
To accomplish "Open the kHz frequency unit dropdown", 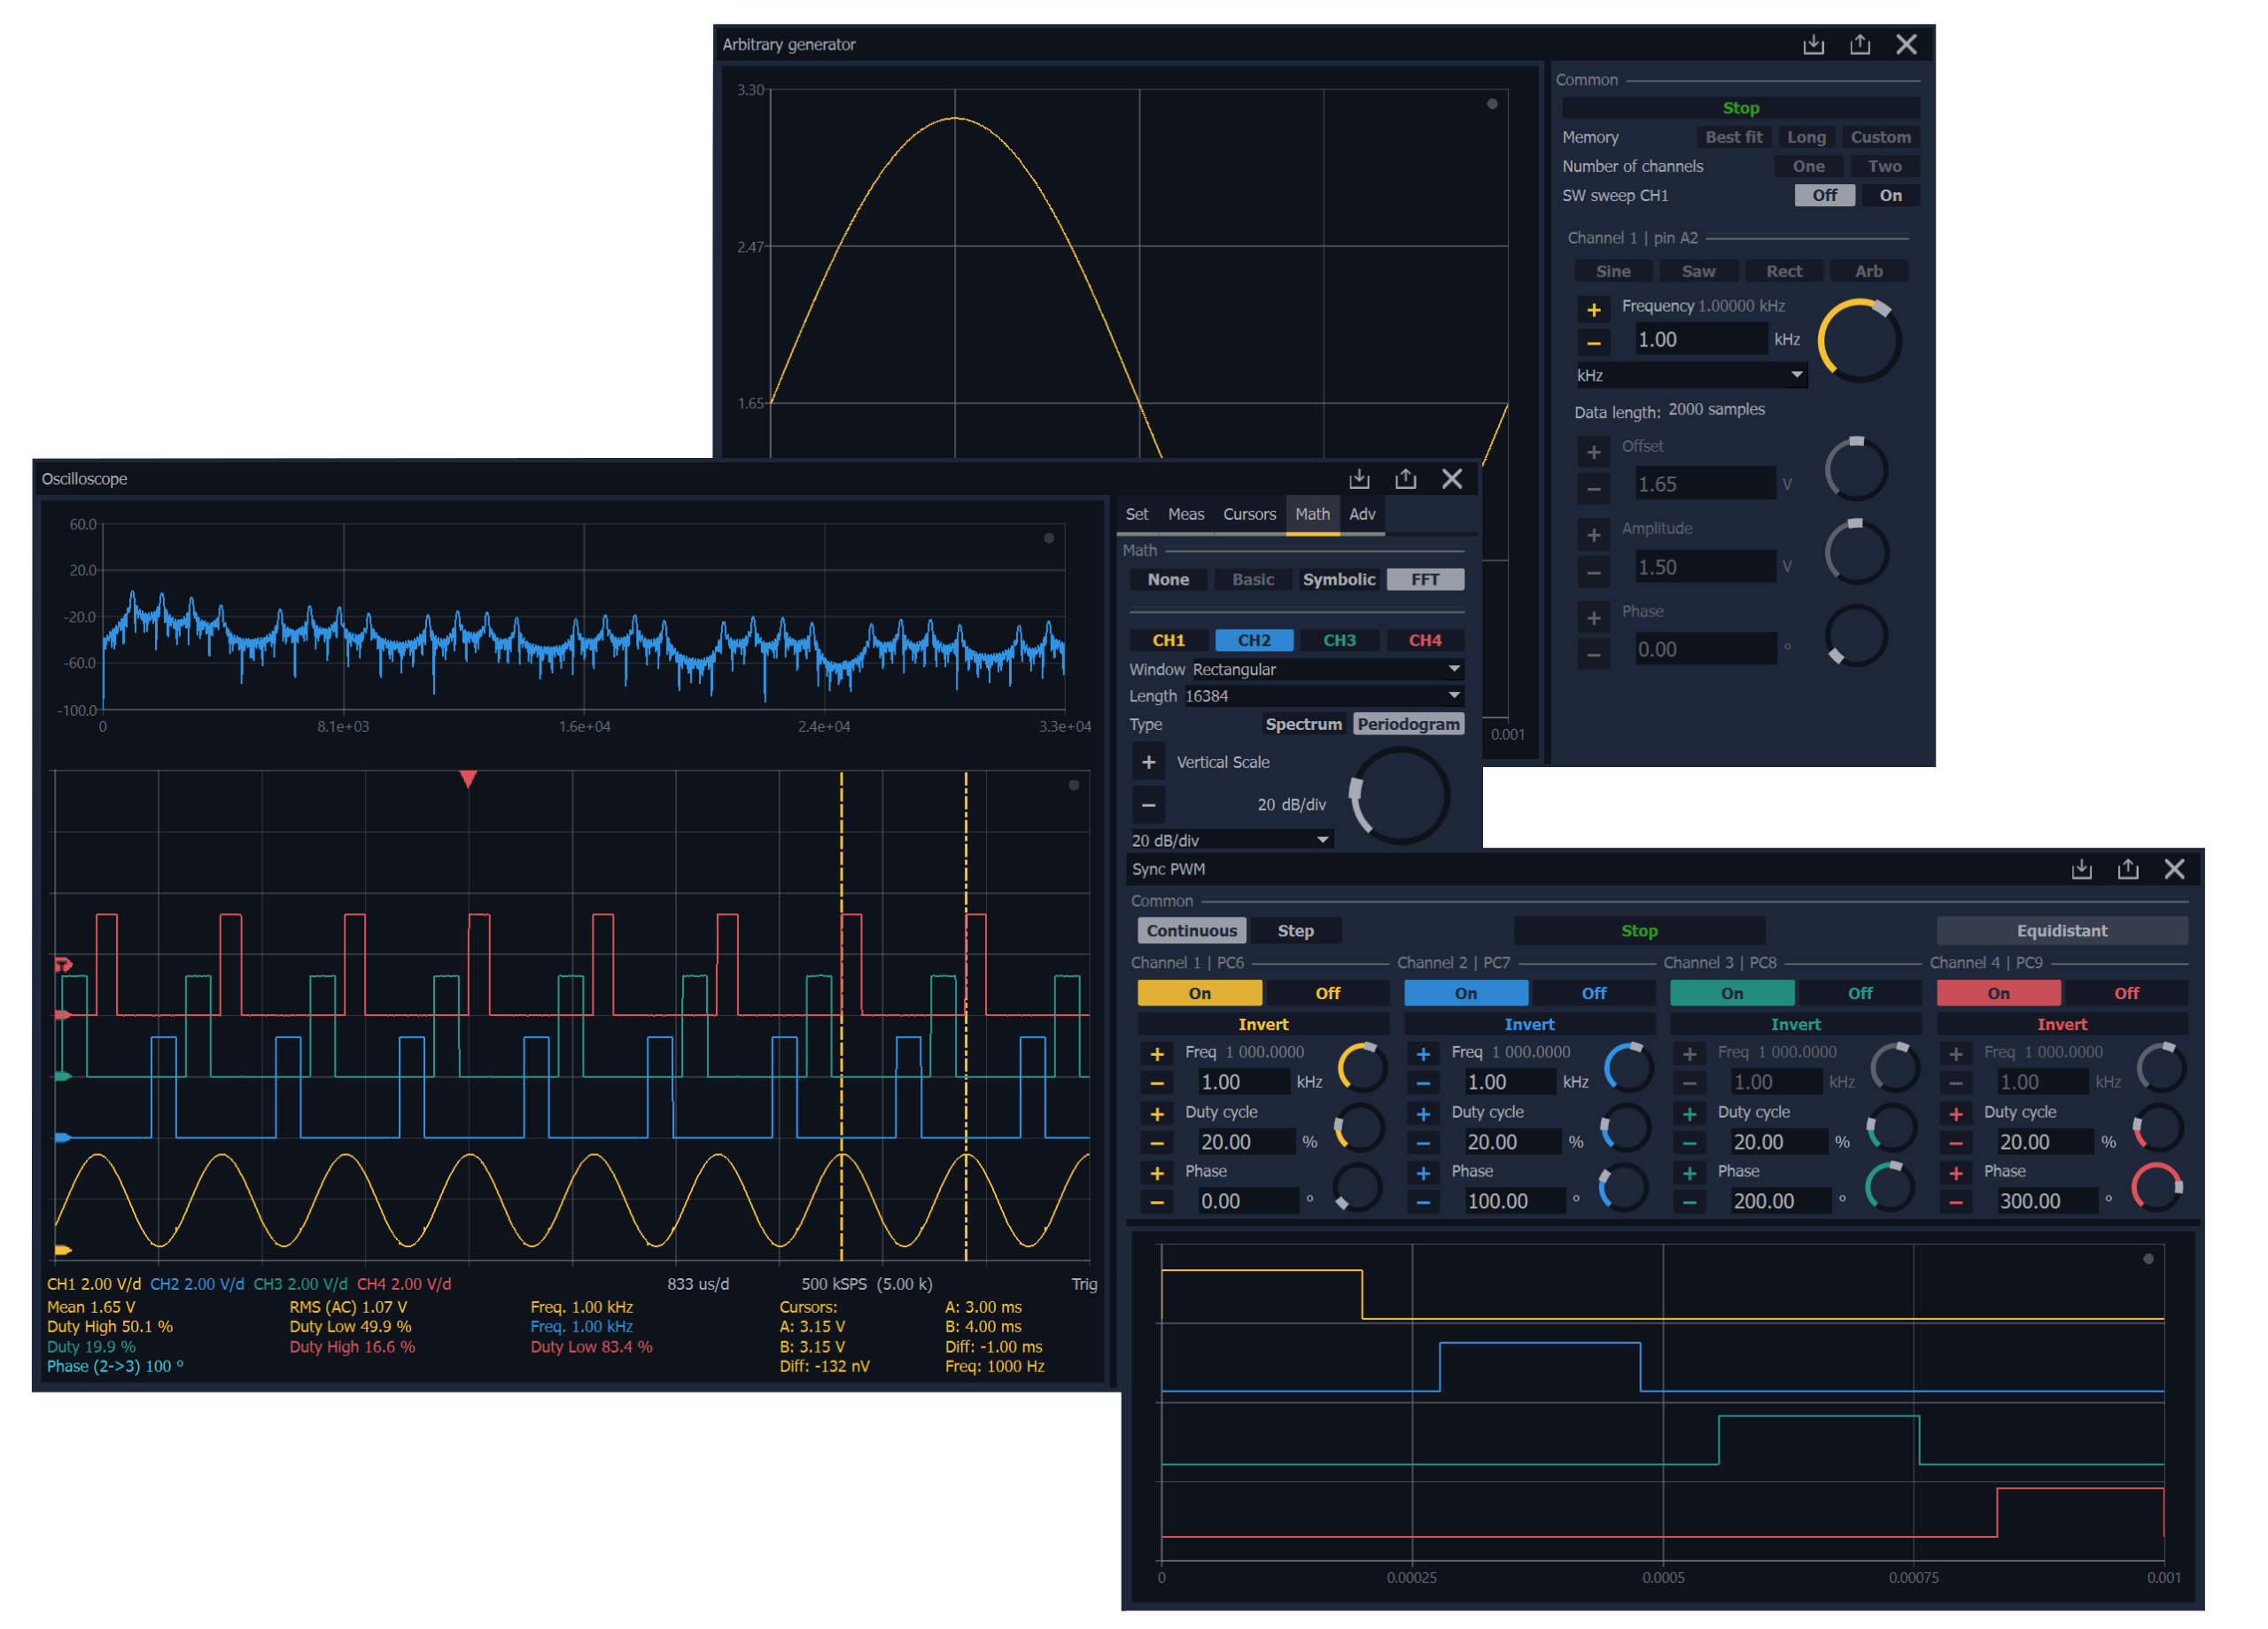I will [x=1689, y=375].
